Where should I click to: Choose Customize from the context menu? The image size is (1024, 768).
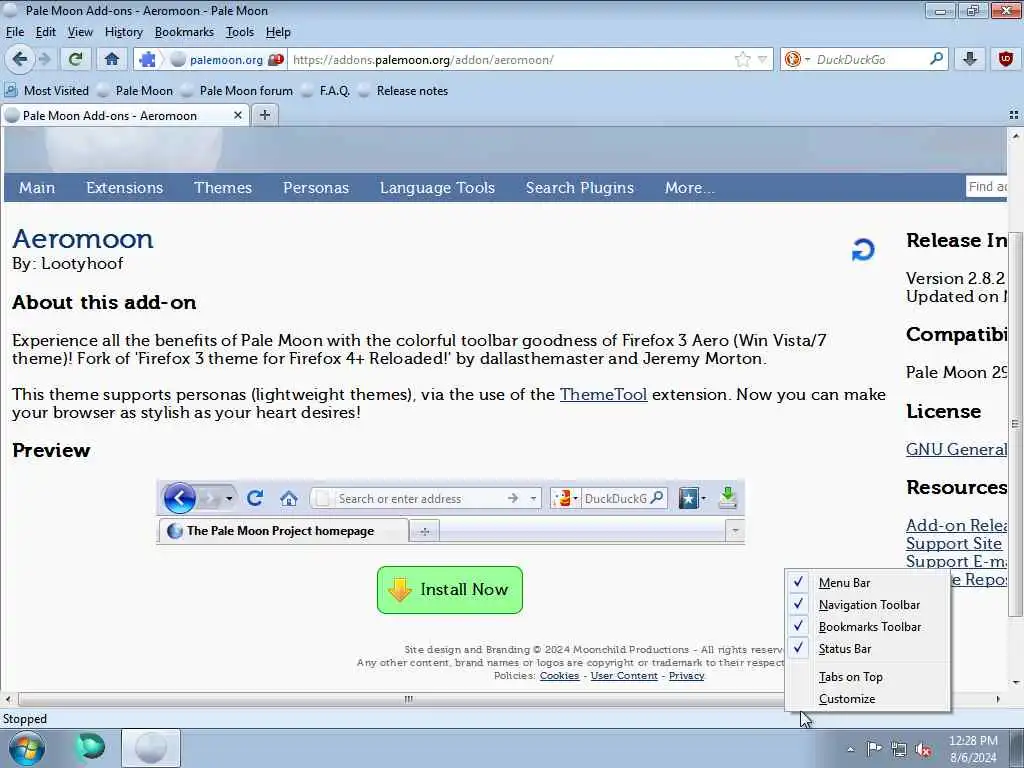coord(867,699)
